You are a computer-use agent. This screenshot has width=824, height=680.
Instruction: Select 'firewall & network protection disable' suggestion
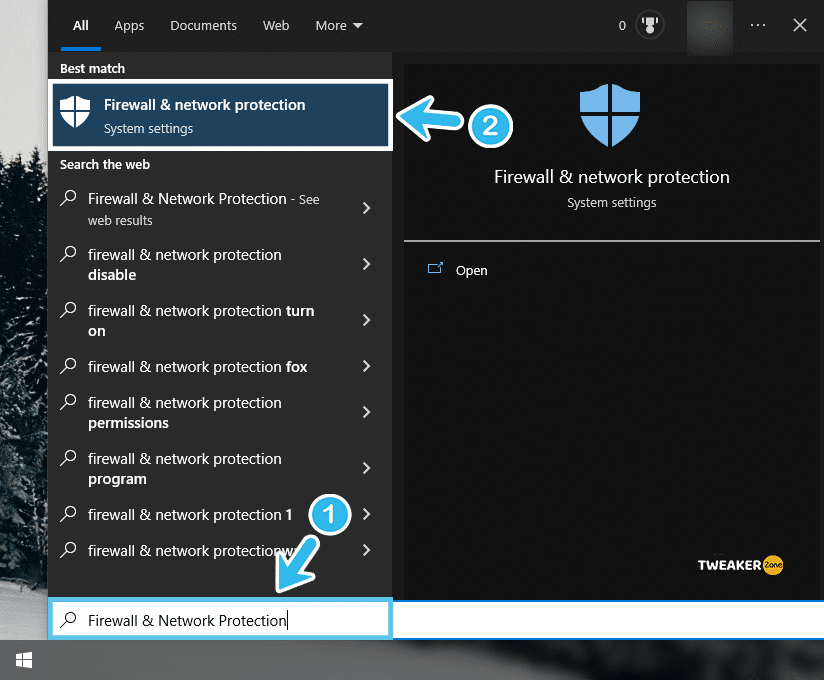click(184, 264)
